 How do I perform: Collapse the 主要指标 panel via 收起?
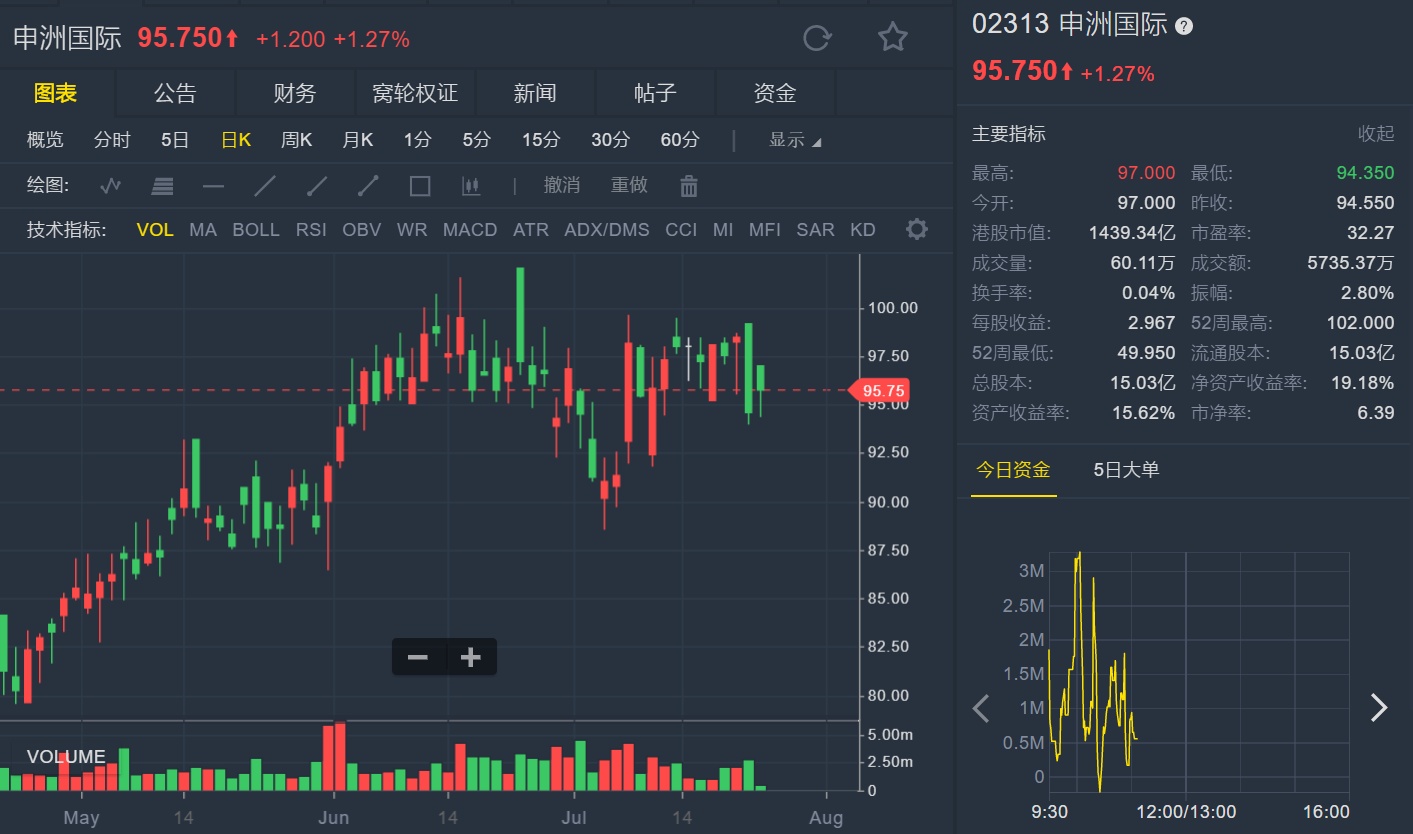pyautogui.click(x=1375, y=134)
